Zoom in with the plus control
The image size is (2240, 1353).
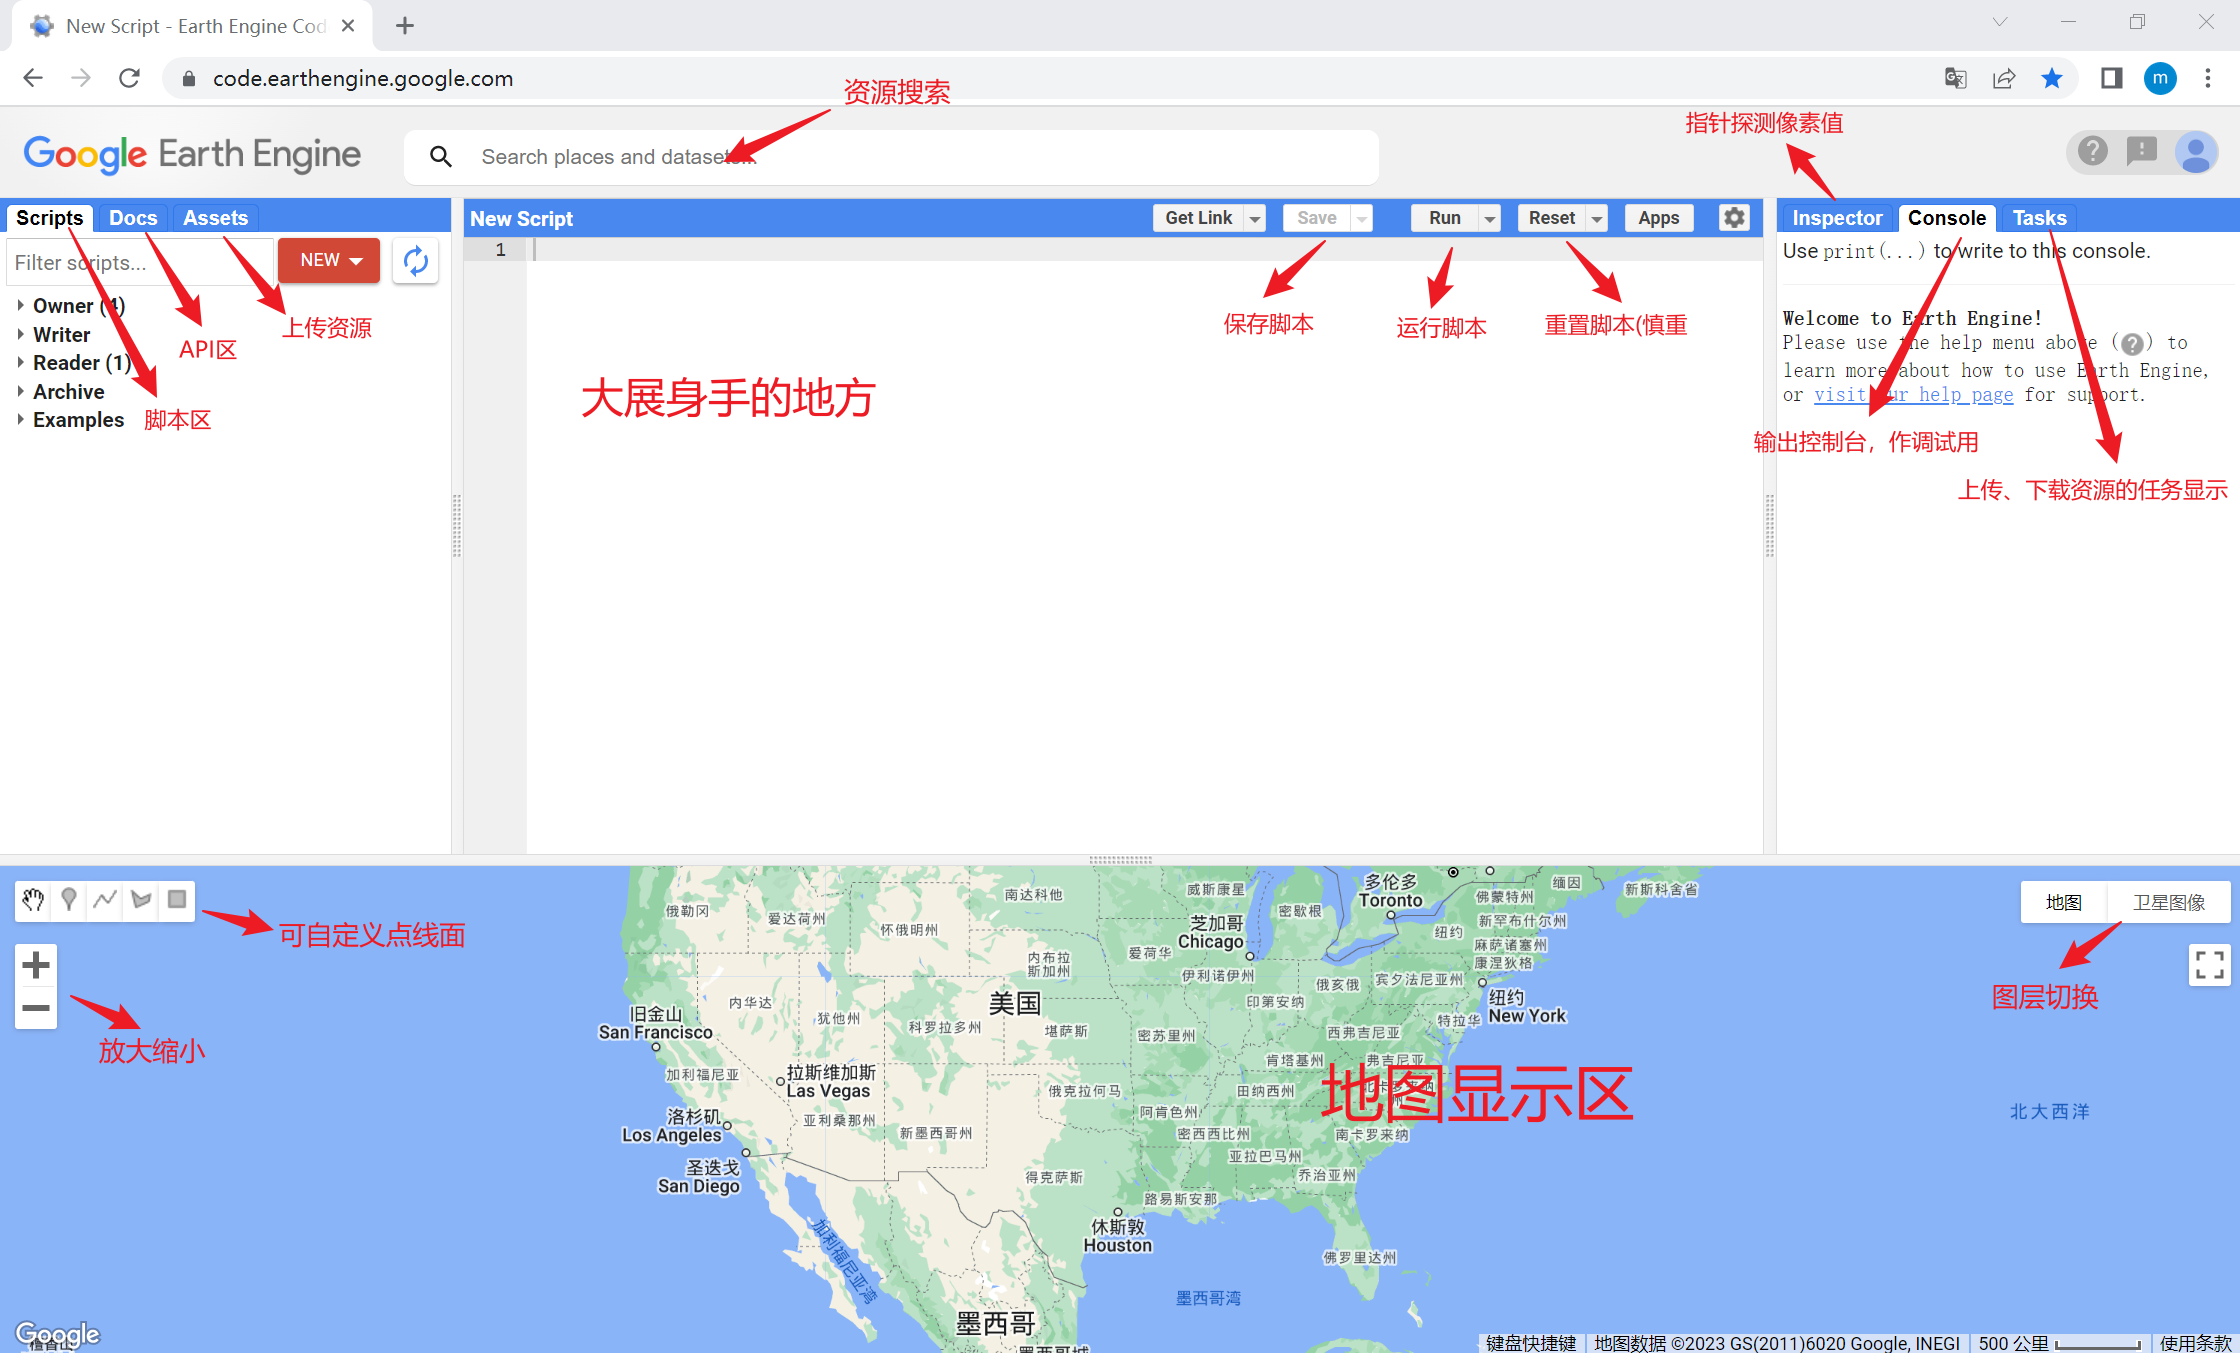[x=35, y=963]
